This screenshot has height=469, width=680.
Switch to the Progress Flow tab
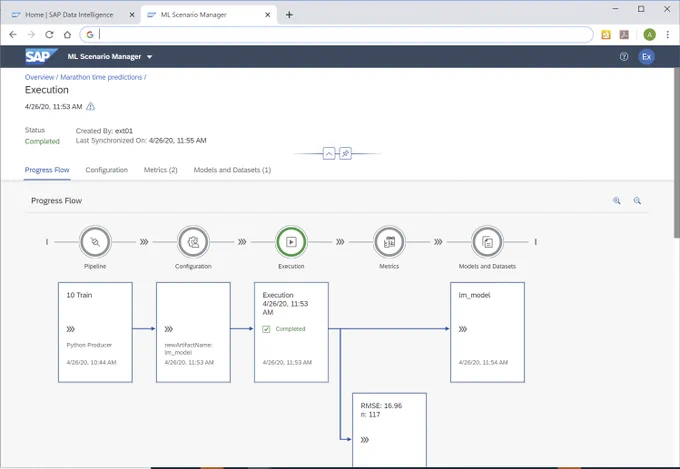tap(47, 170)
